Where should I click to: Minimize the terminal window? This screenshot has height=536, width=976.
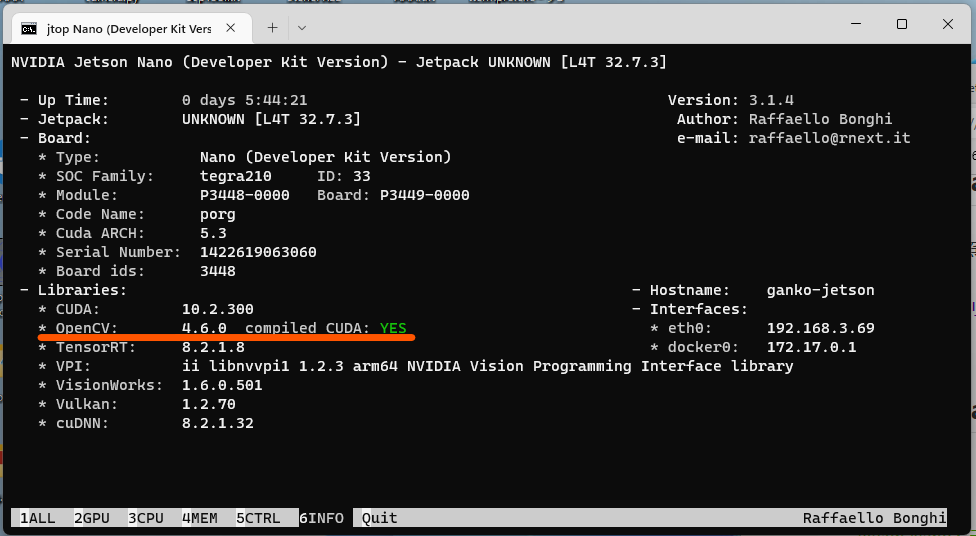point(856,24)
